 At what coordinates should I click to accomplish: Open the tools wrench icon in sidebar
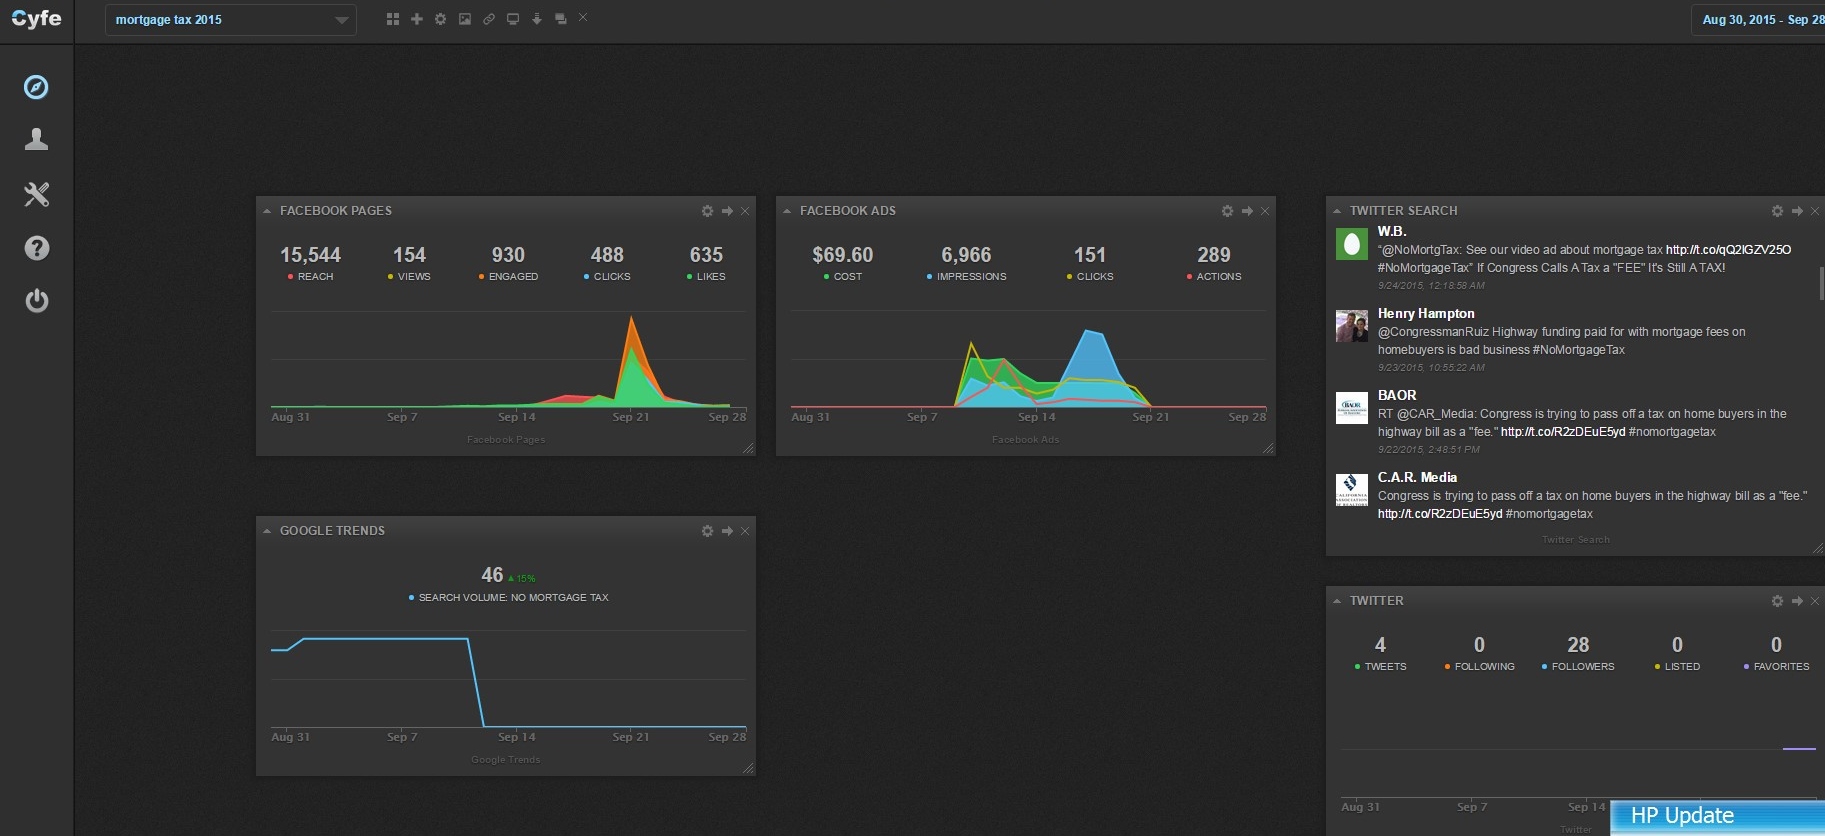pos(36,194)
